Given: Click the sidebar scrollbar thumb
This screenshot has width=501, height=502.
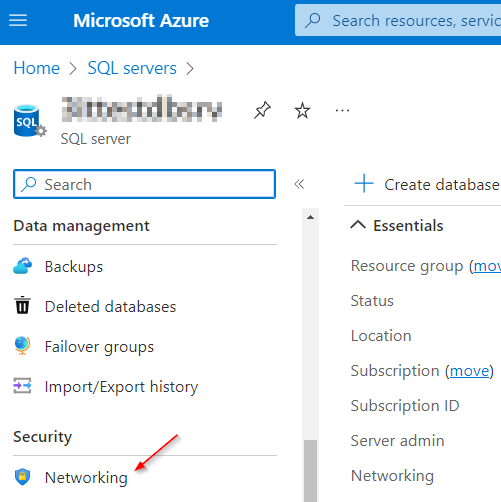Looking at the screenshot, I should [311, 471].
